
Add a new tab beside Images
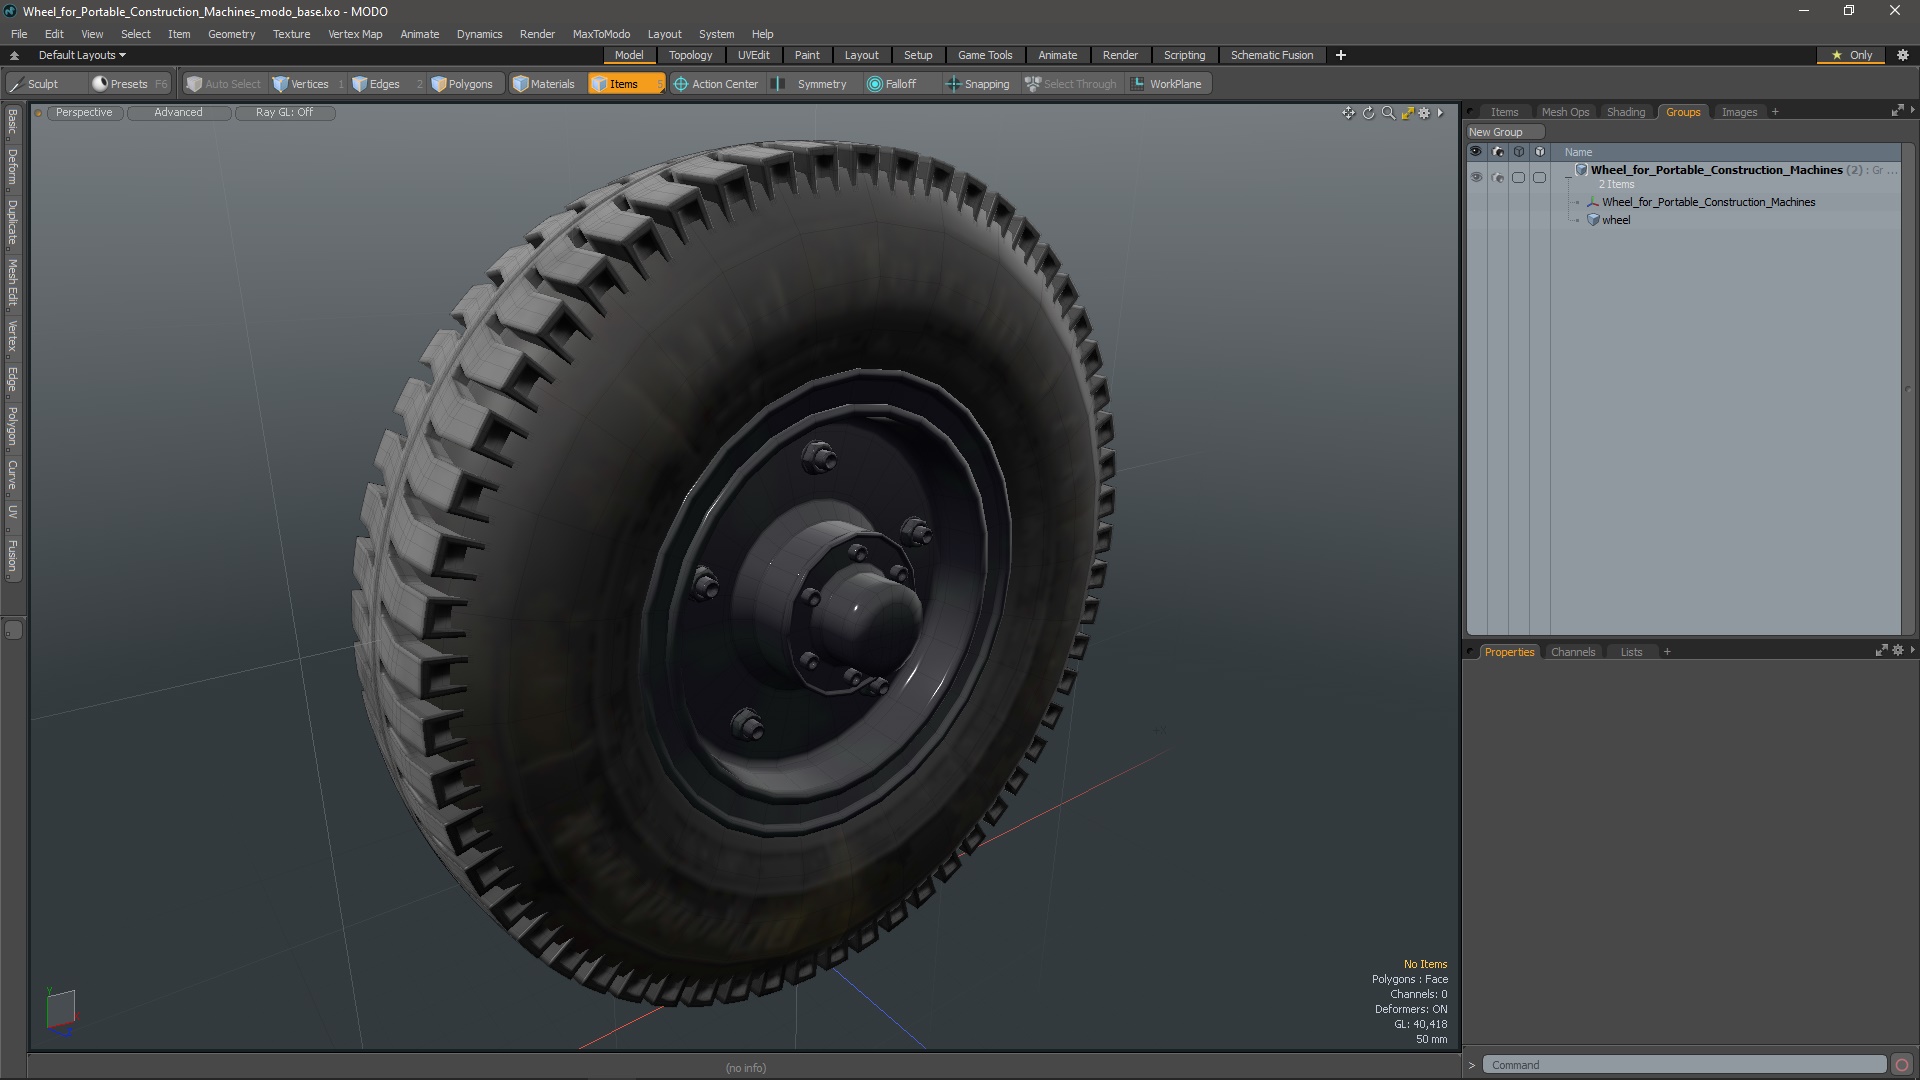click(1775, 112)
